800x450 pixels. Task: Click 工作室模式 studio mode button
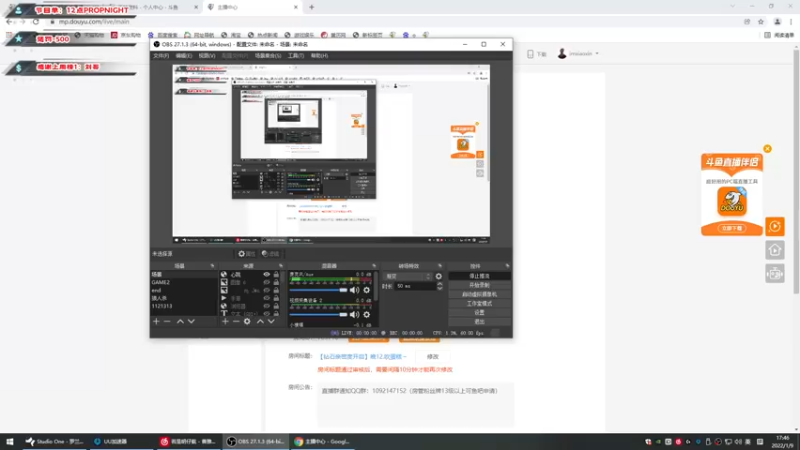tap(479, 304)
